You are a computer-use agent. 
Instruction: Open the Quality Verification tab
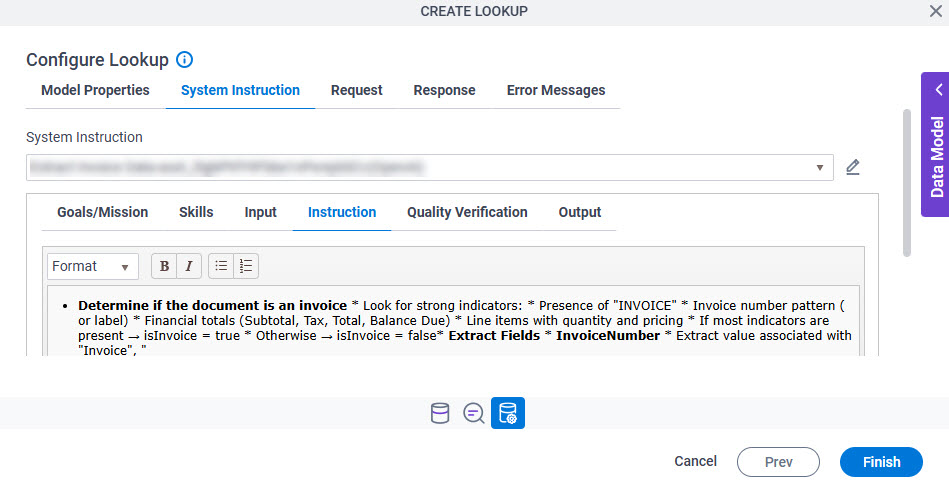pos(467,213)
